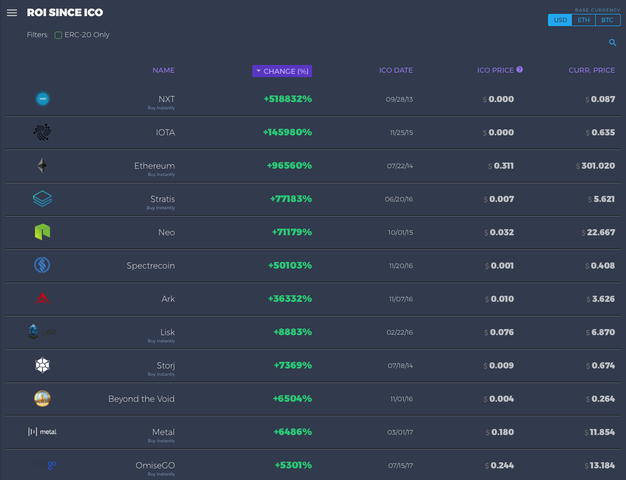This screenshot has height=480, width=626.
Task: Click Buy Instantly under Lisk
Action: (x=161, y=341)
